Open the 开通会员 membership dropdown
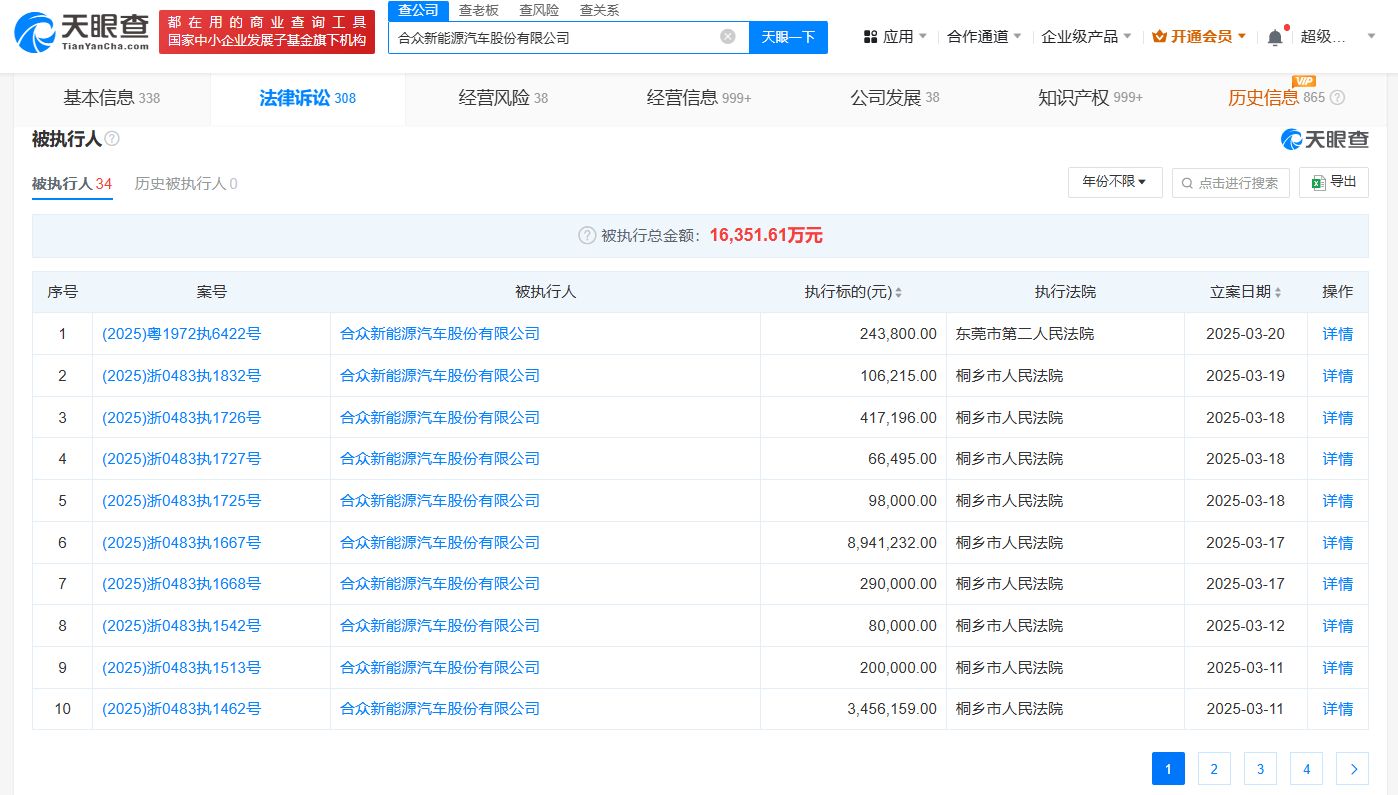 [1199, 37]
